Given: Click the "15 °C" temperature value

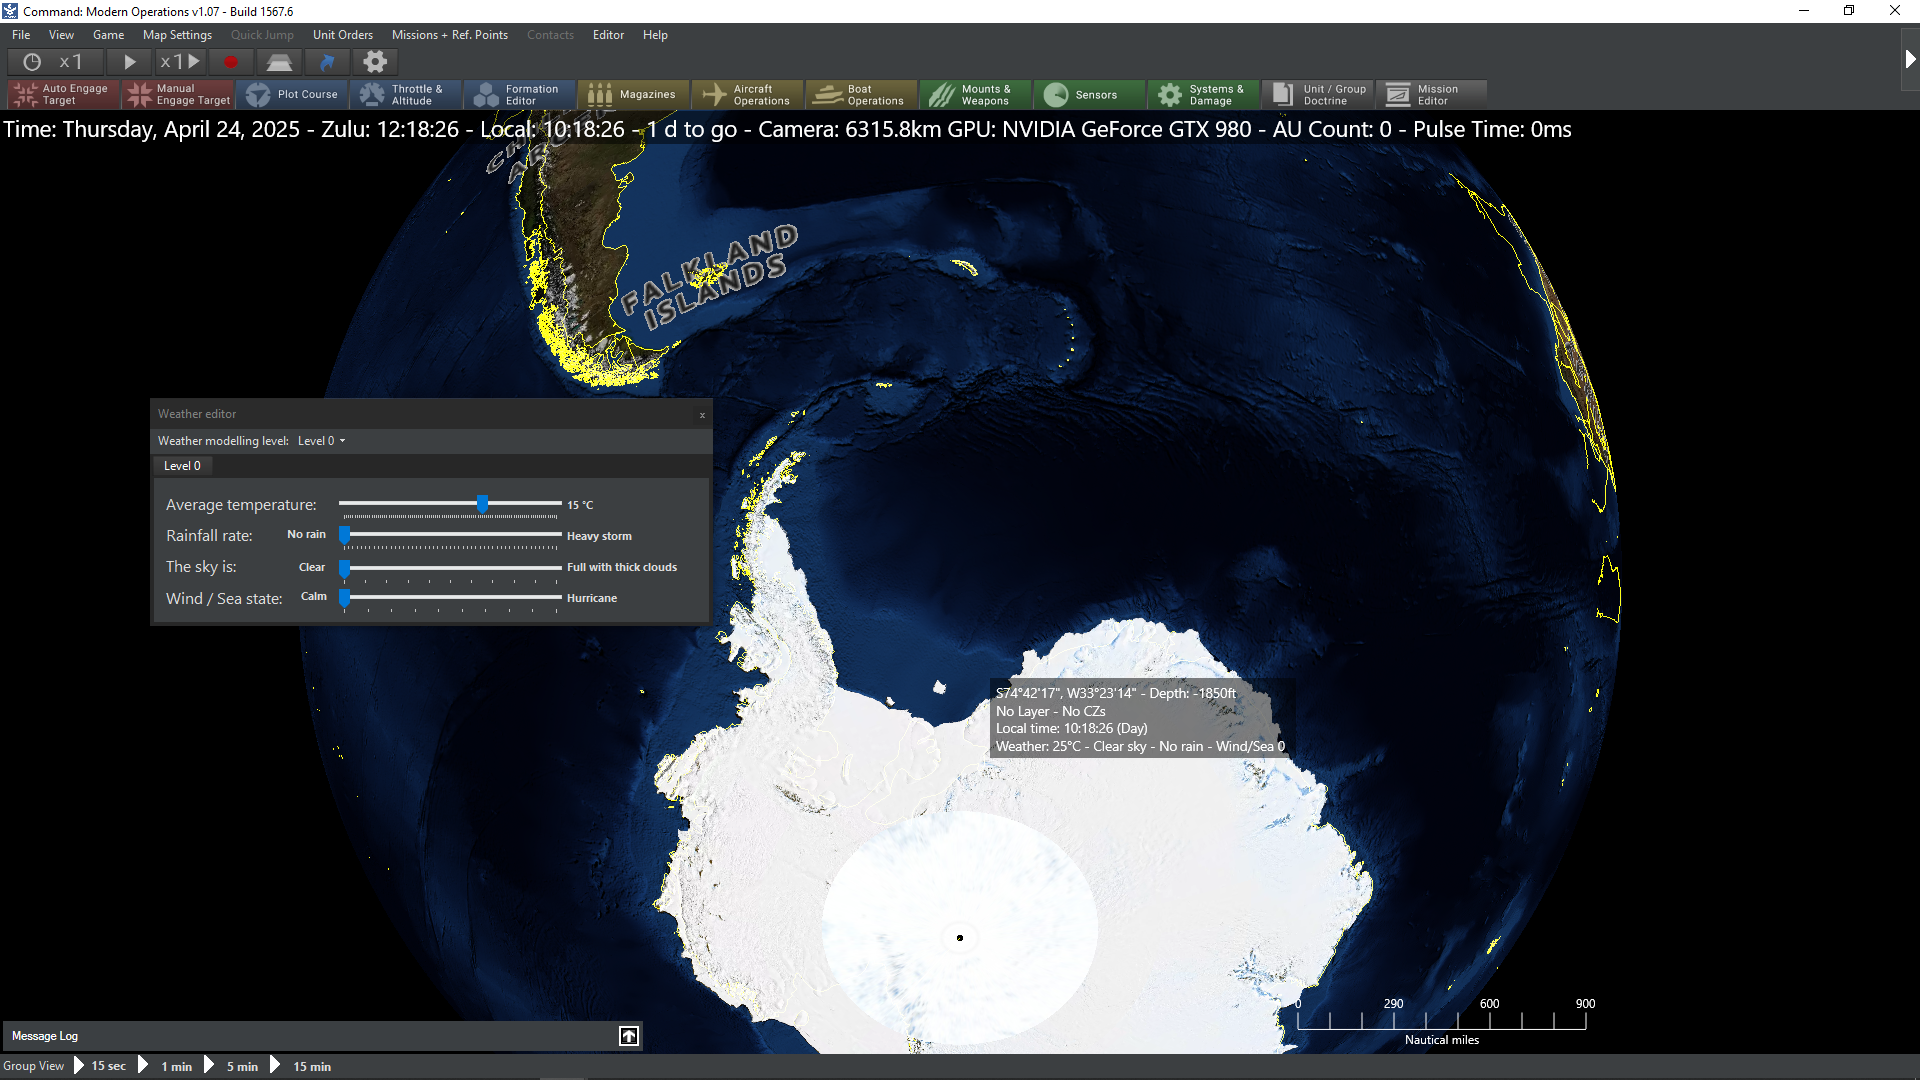Looking at the screenshot, I should [x=580, y=505].
